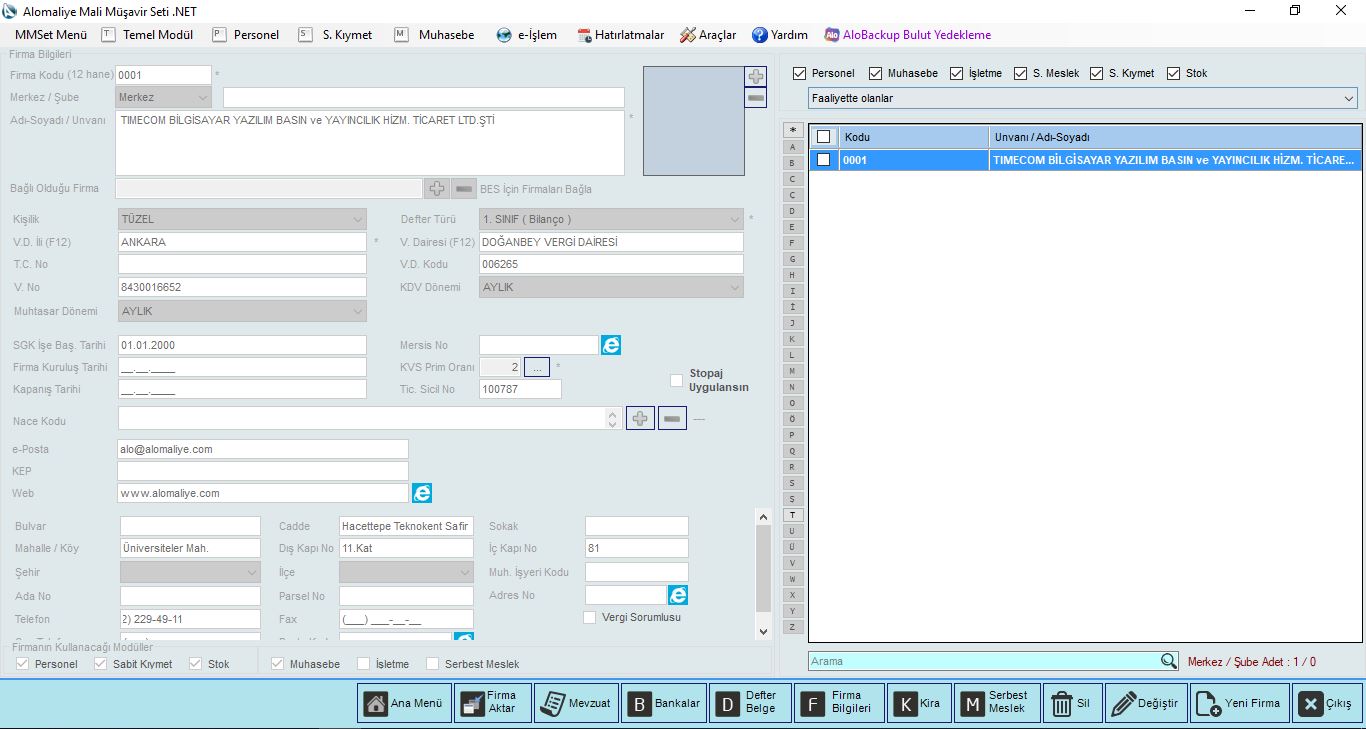Select the checkbox for company row 0001

(x=824, y=159)
